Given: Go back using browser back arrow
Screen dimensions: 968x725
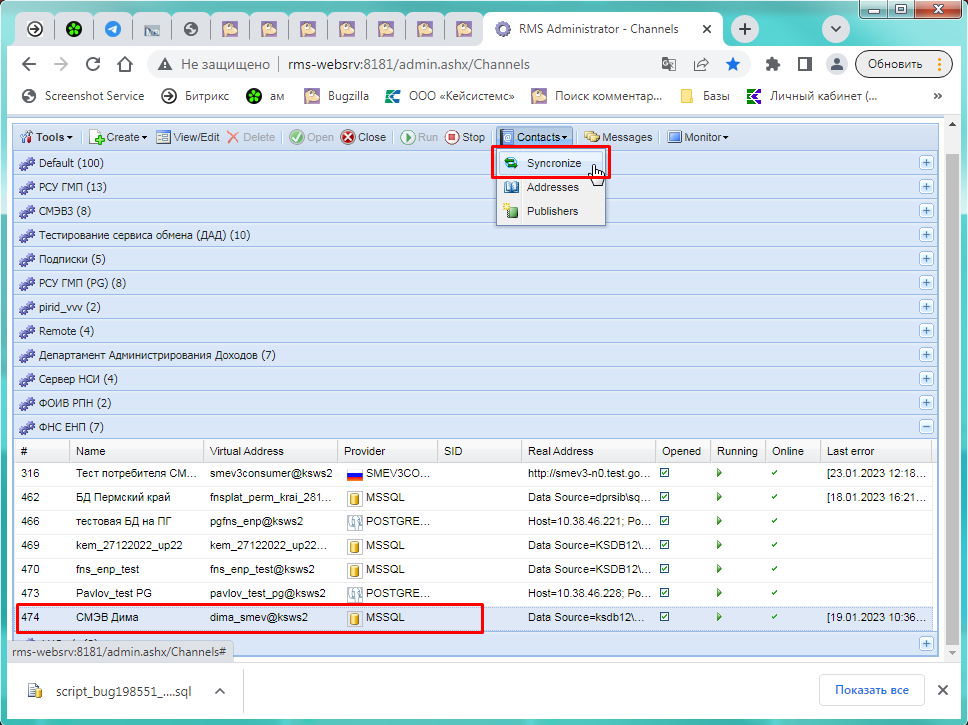Looking at the screenshot, I should click(x=29, y=64).
